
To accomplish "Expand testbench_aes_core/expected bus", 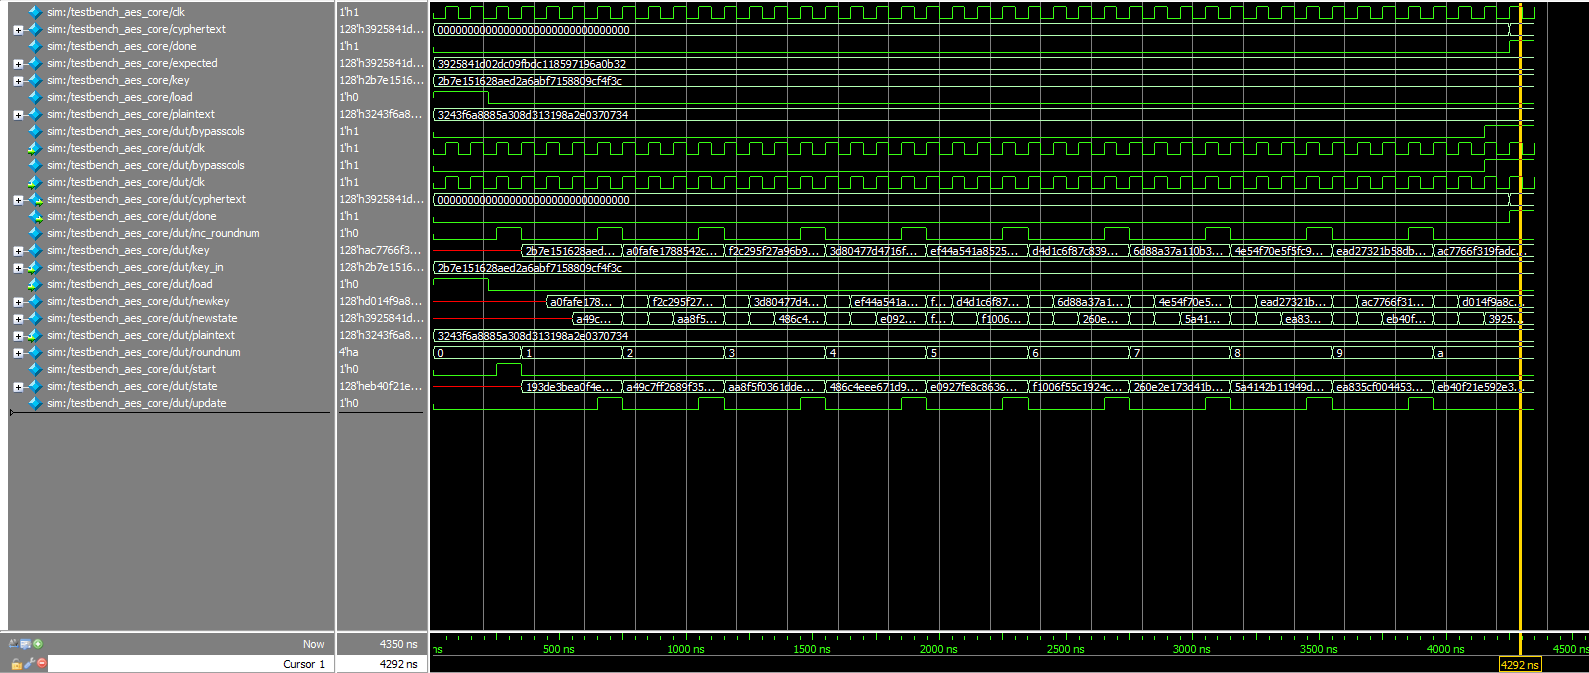I will click(x=18, y=64).
